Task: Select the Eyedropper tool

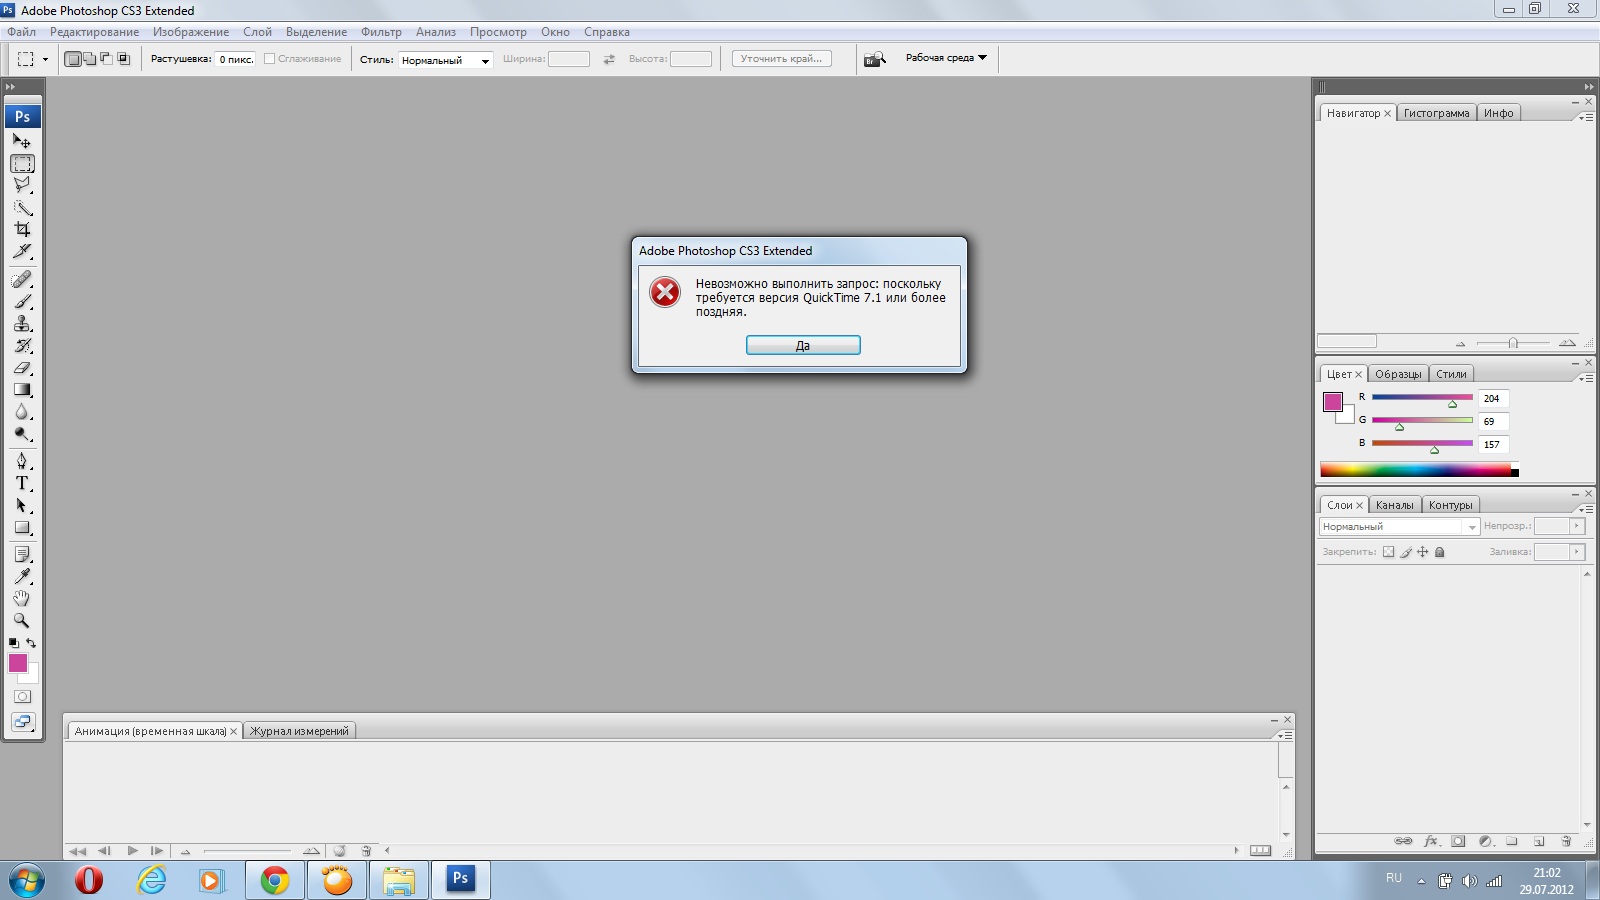Action: click(22, 576)
